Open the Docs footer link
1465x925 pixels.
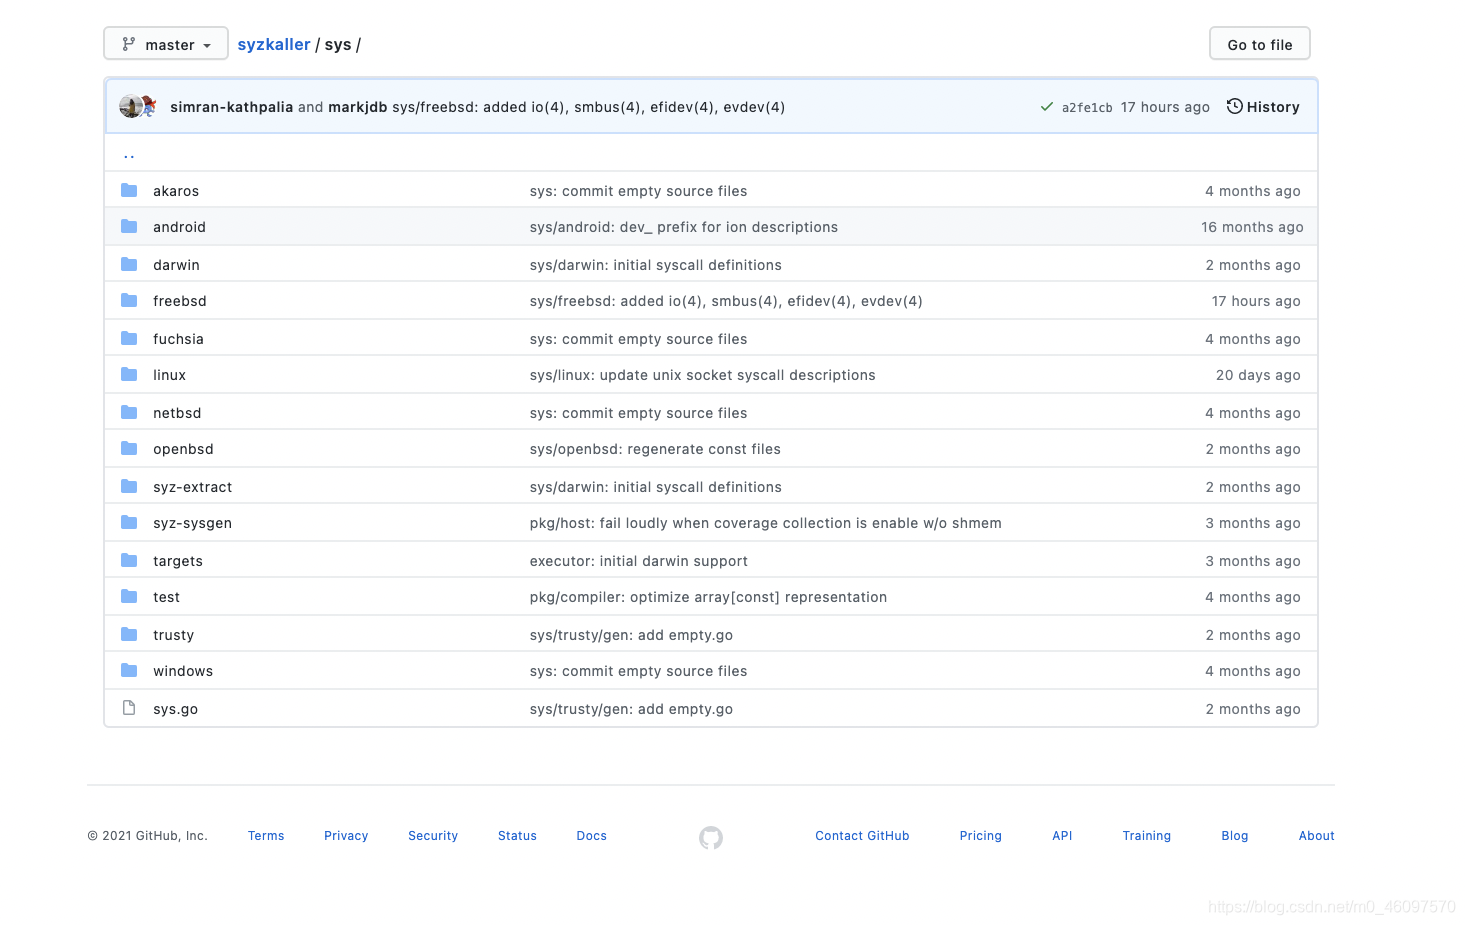(591, 836)
